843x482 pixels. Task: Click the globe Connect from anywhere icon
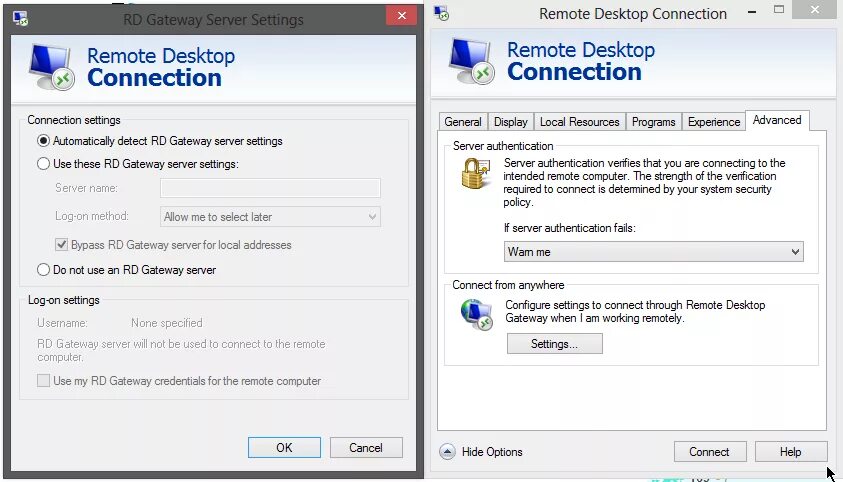[476, 314]
